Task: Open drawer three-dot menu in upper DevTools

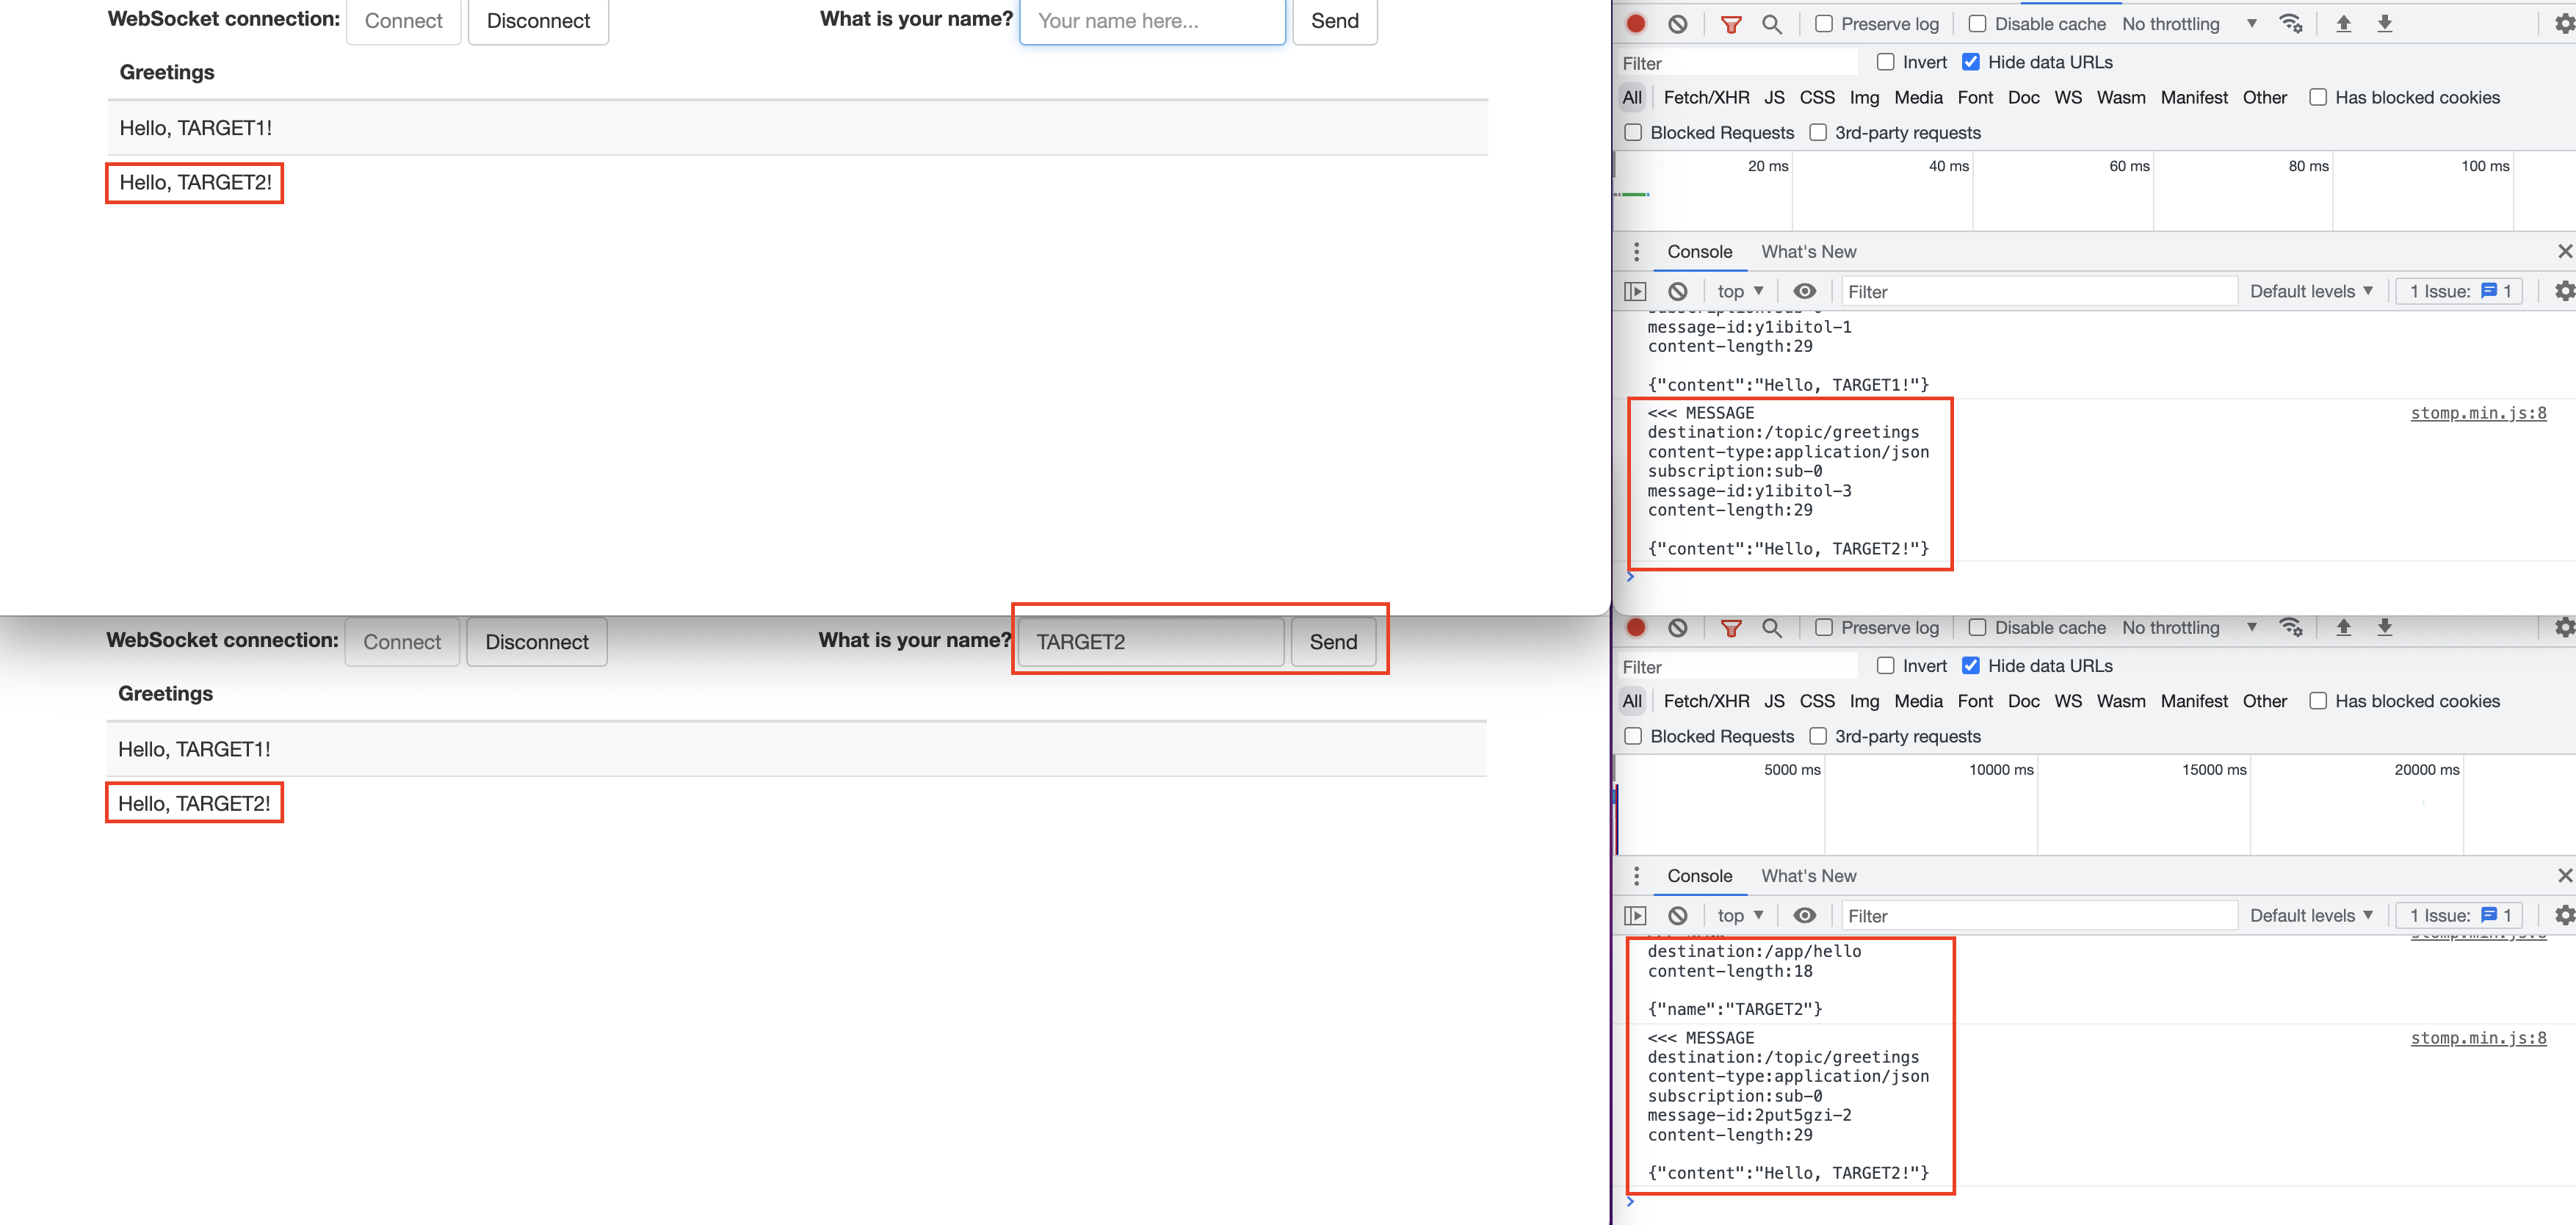Action: point(1636,251)
